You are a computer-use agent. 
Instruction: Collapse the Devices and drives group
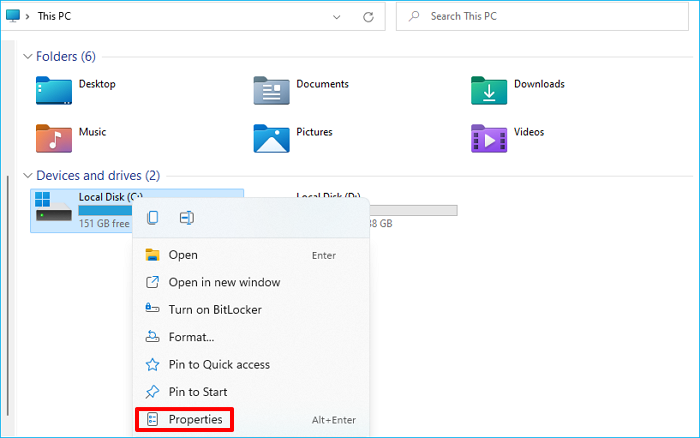coord(27,176)
